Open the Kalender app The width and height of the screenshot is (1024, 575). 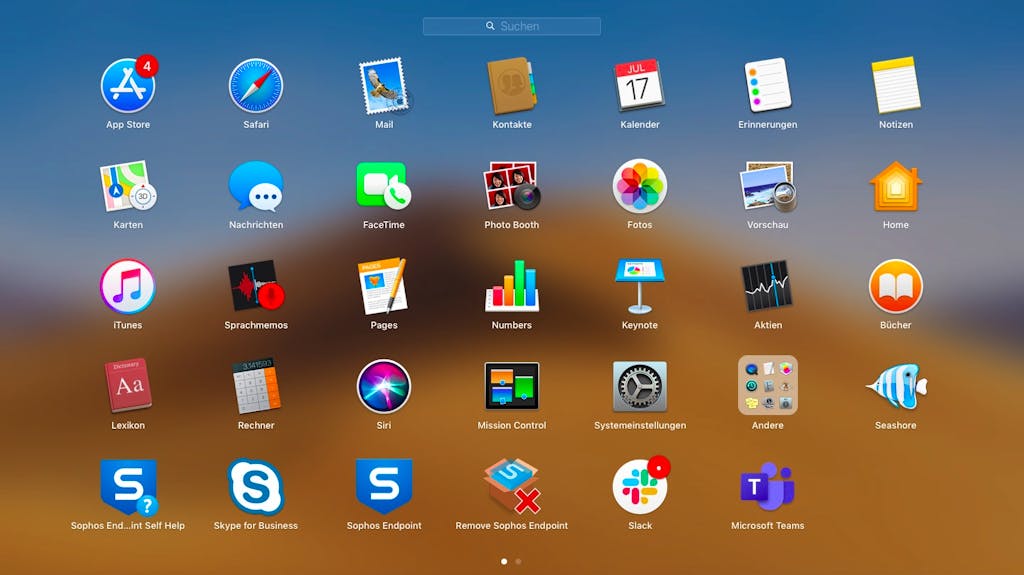[639, 86]
